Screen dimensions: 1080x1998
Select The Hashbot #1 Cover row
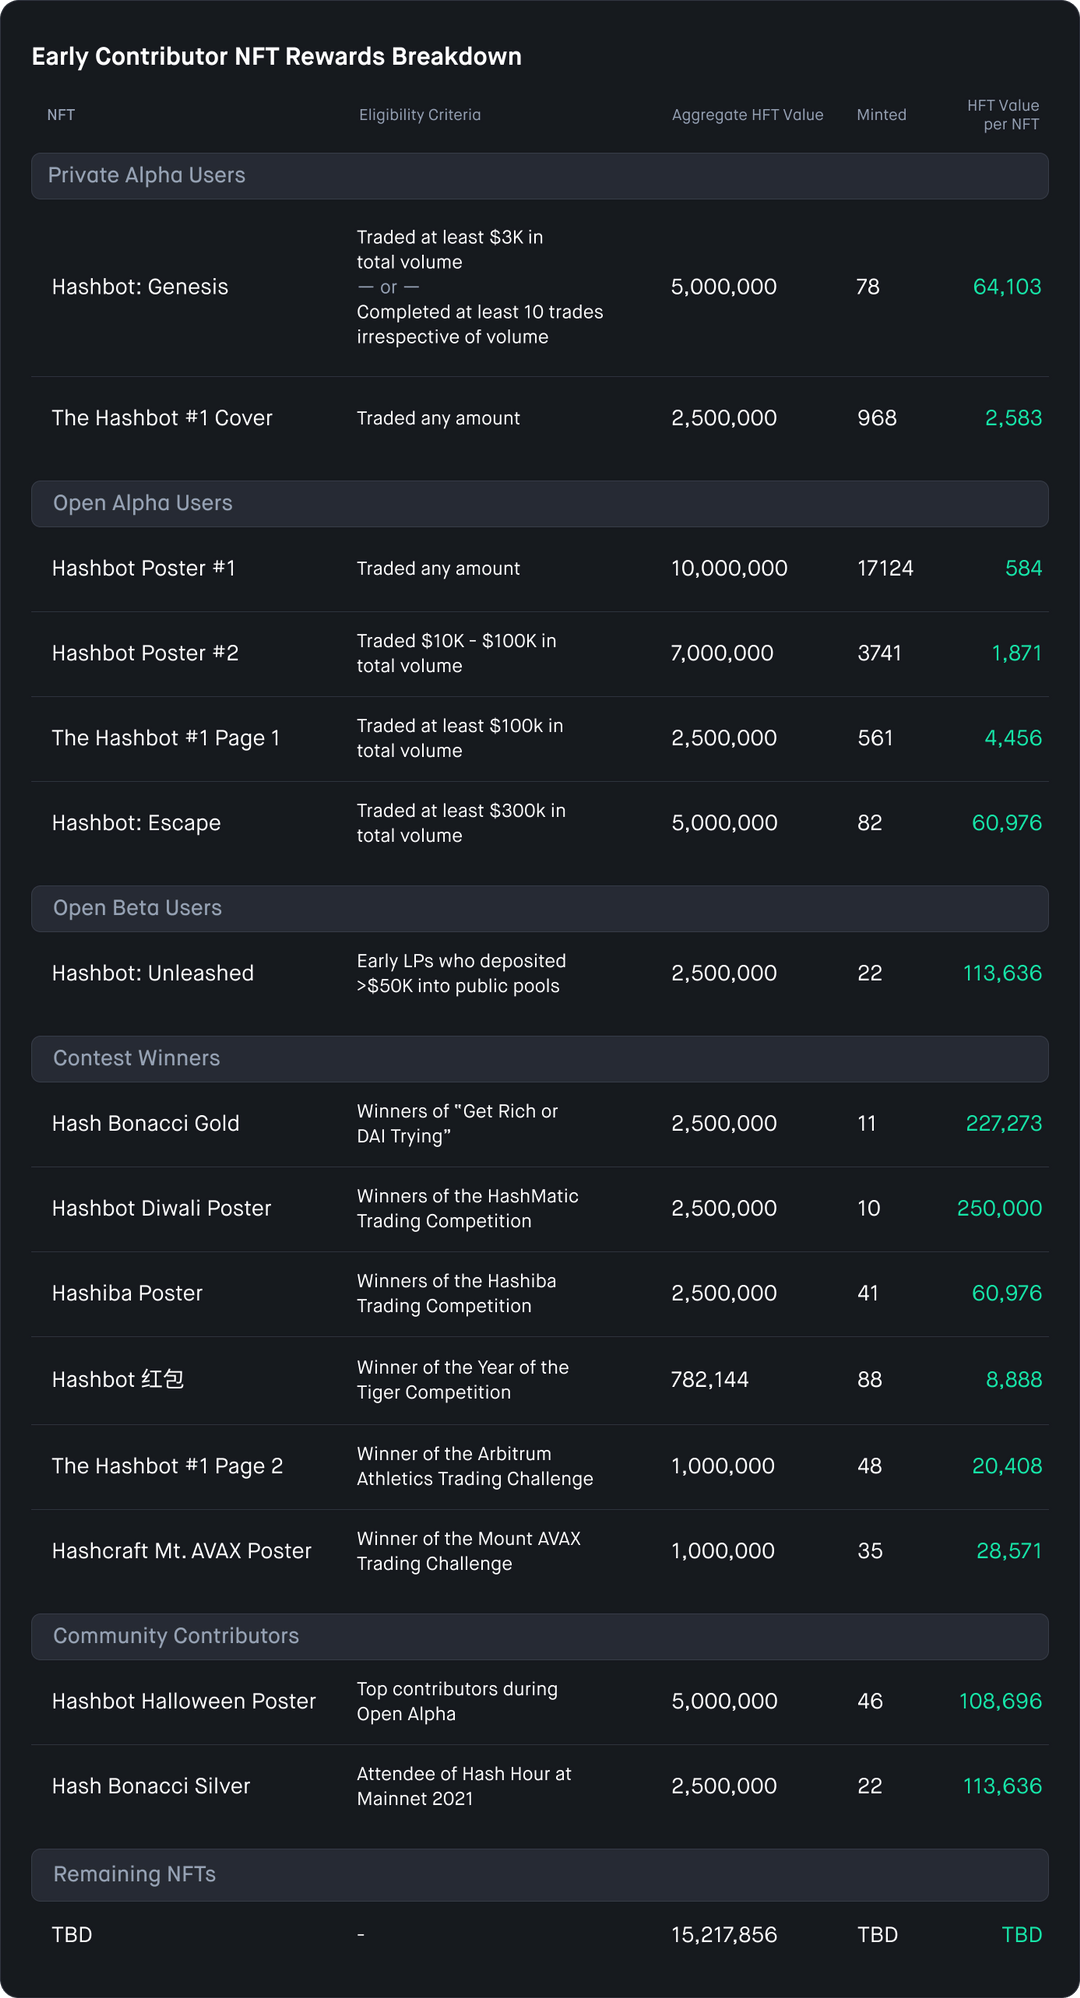[x=540, y=419]
